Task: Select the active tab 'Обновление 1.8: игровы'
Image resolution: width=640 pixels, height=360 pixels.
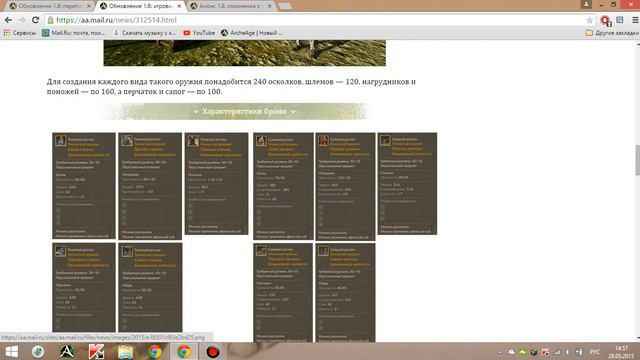Action: click(139, 6)
